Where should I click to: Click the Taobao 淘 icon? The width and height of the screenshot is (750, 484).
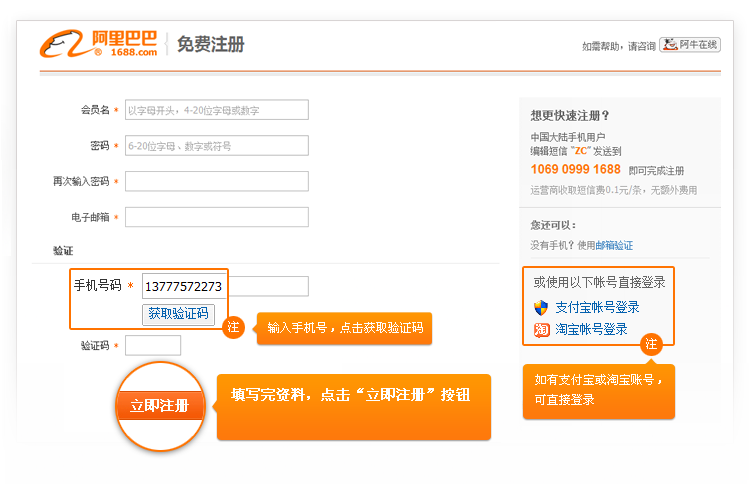pyautogui.click(x=541, y=330)
